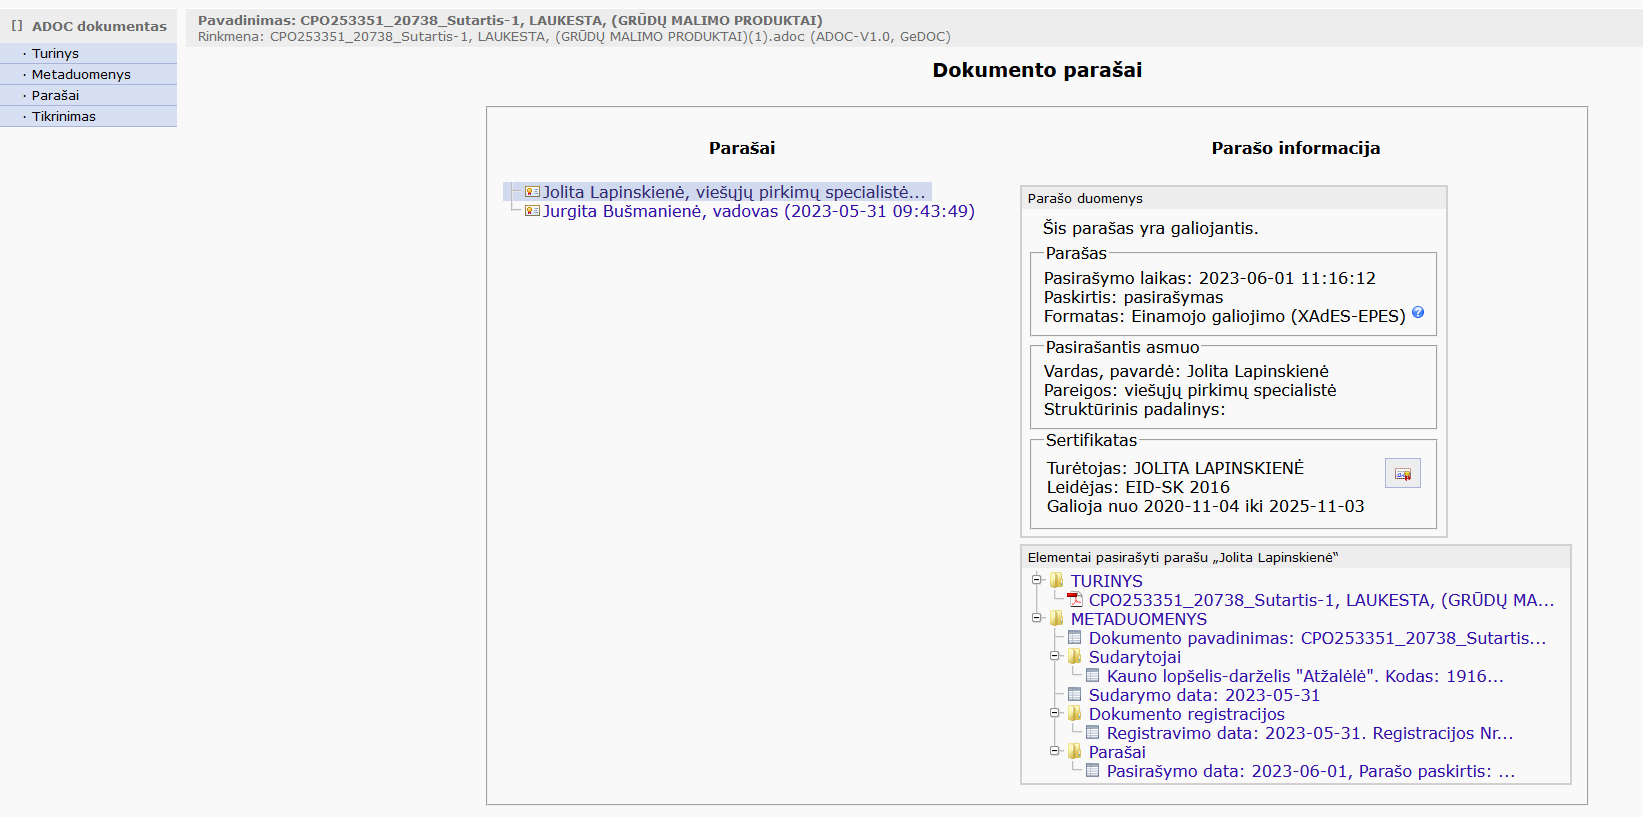Open Turinys in the sidebar menu
1643x817 pixels.
[55, 54]
